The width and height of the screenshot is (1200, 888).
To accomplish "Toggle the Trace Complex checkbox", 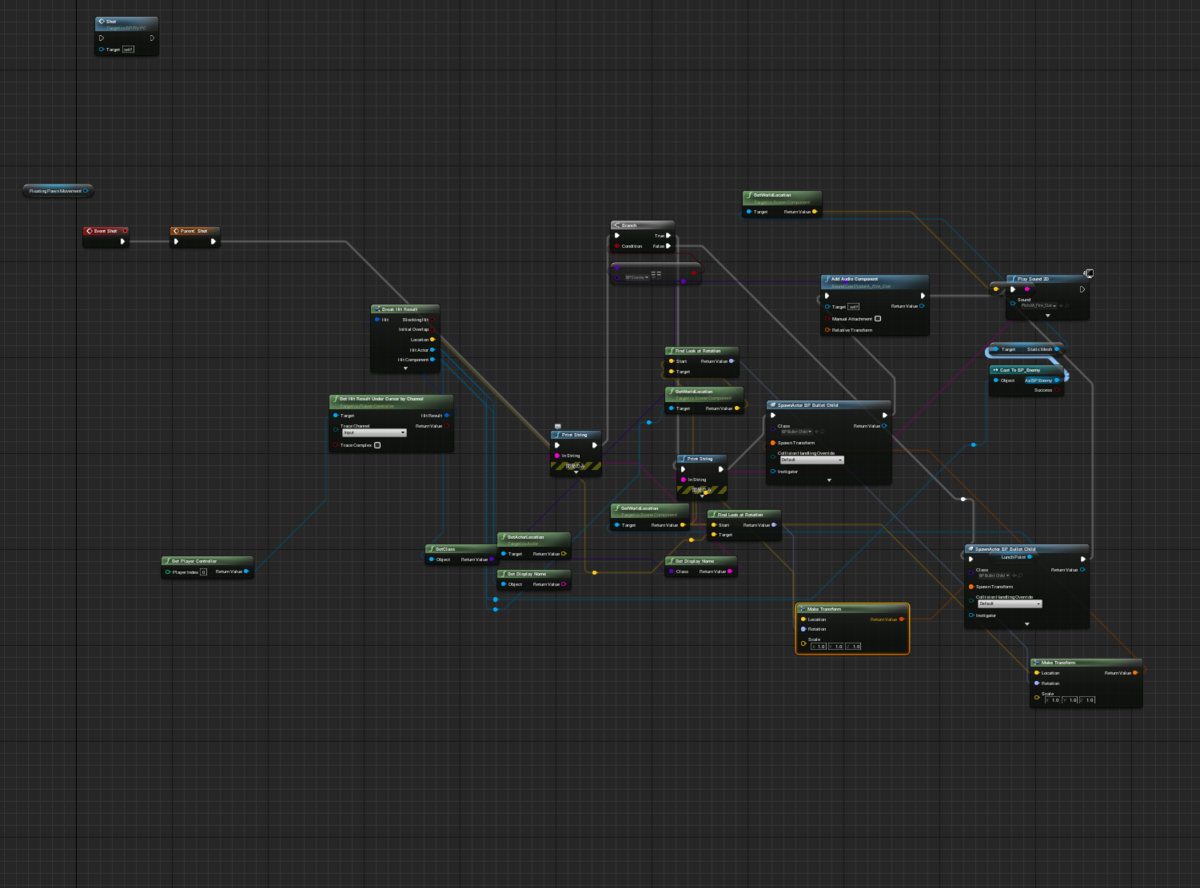I will 377,445.
